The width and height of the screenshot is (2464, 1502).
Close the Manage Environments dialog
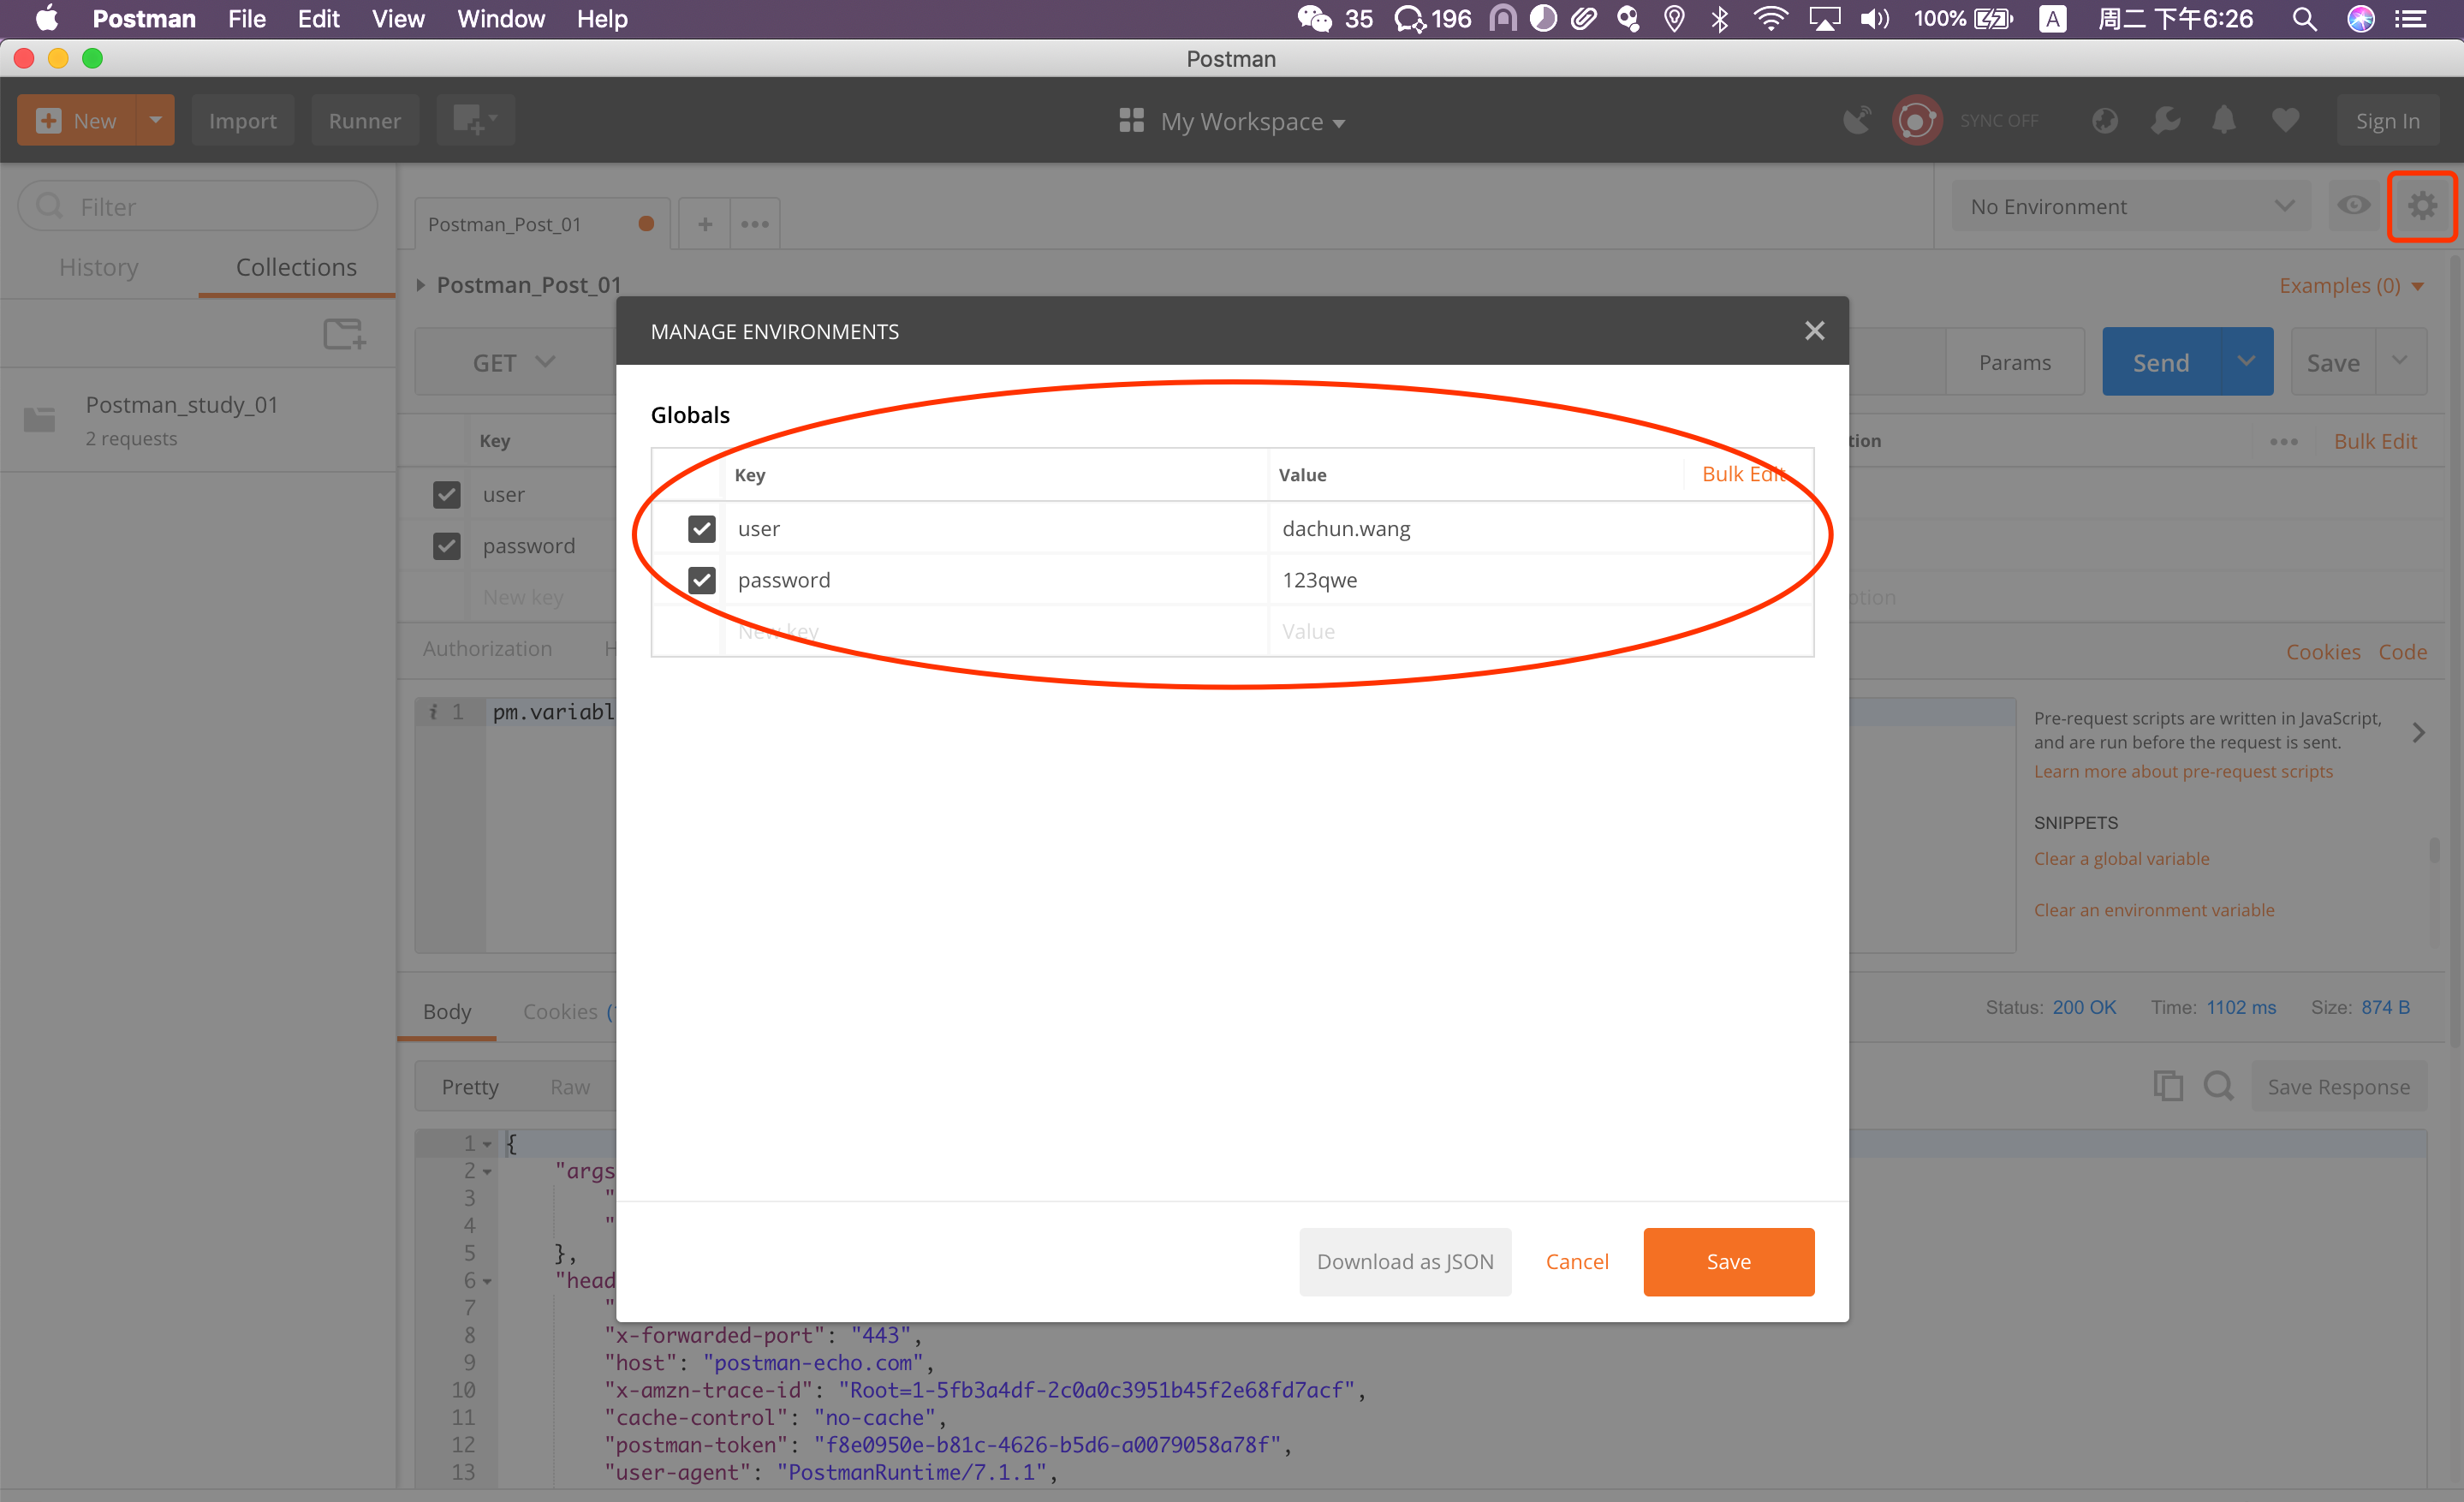tap(1814, 331)
